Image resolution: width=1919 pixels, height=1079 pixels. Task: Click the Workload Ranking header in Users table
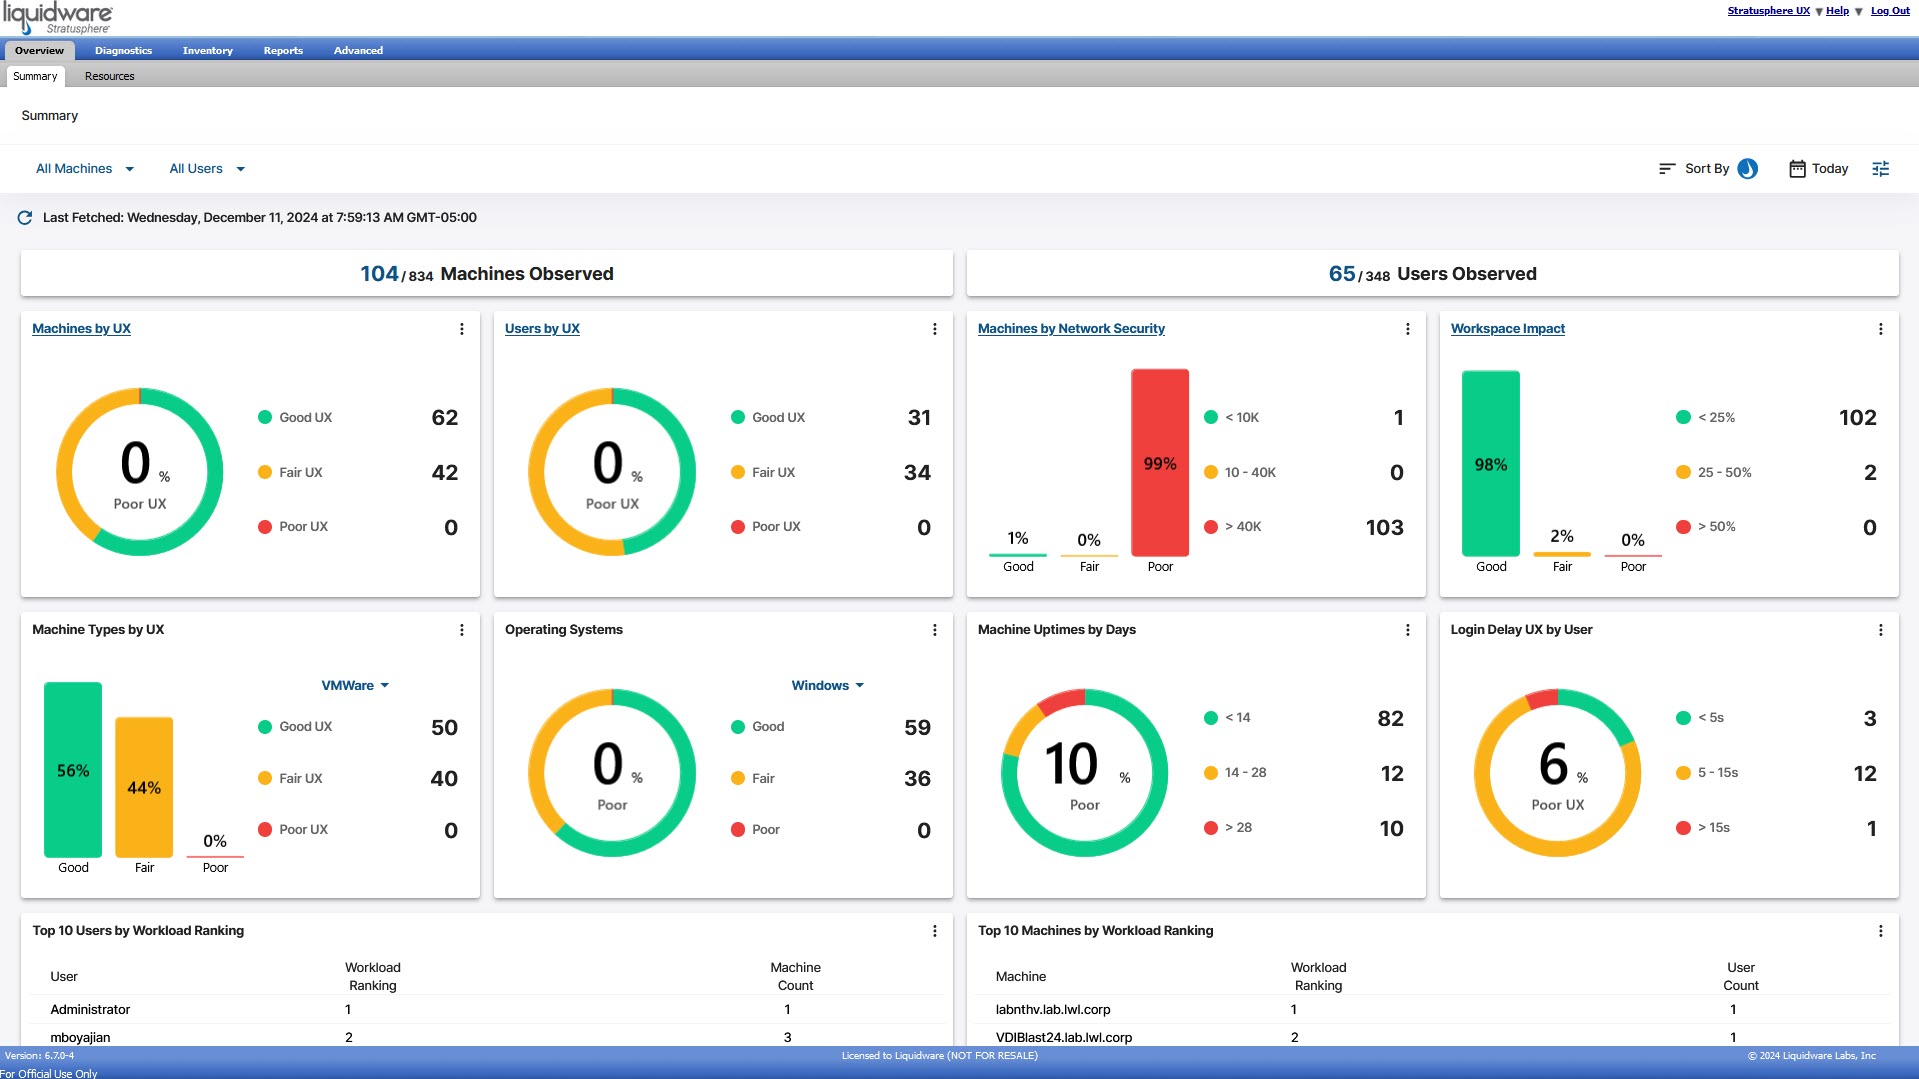click(373, 977)
